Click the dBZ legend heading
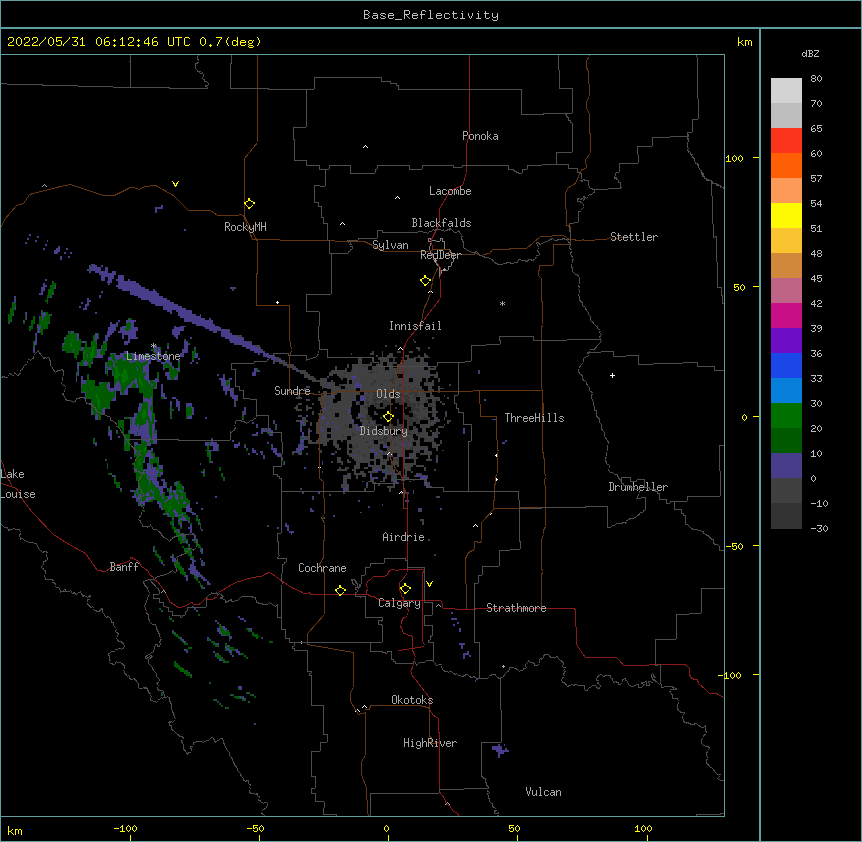Image resolution: width=862 pixels, height=842 pixels. coord(810,53)
